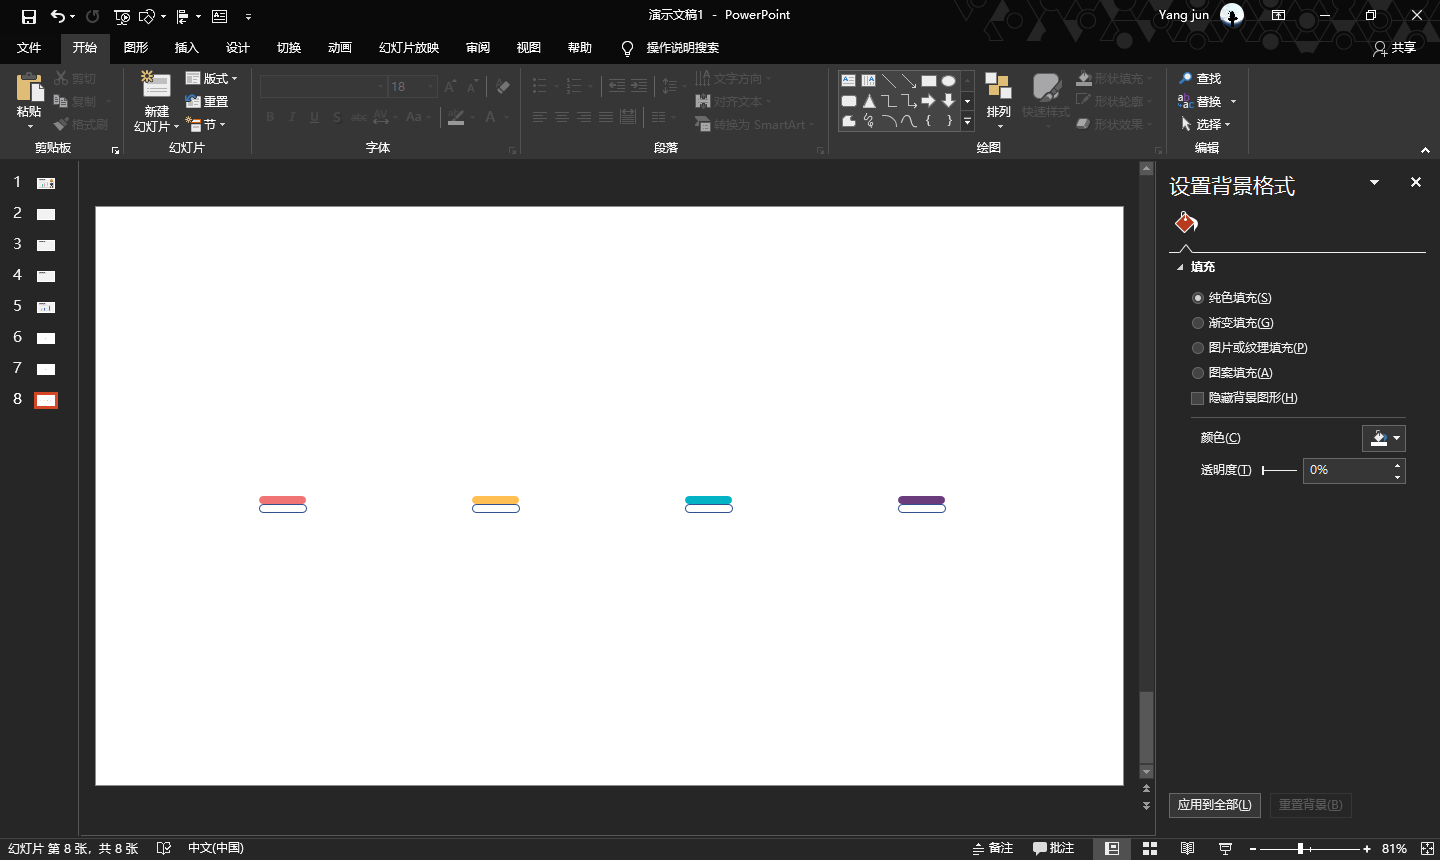Open the 文件 file tab
This screenshot has width=1440, height=860.
pos(29,48)
